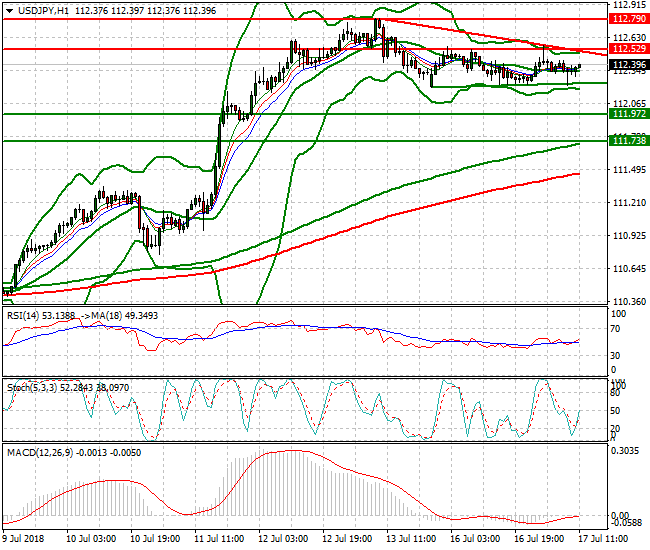Click the Stochastic scale level 50
This screenshot has width=650, height=550.
(616, 411)
